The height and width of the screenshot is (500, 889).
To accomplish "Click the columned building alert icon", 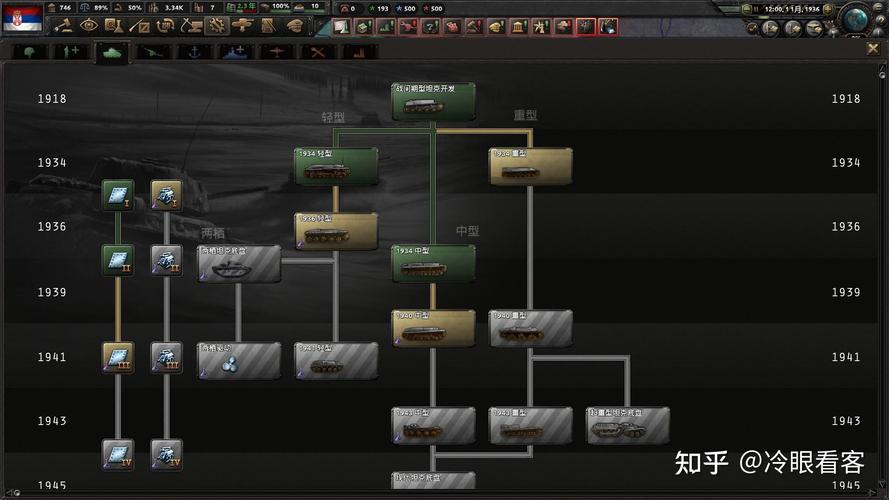I will [519, 27].
